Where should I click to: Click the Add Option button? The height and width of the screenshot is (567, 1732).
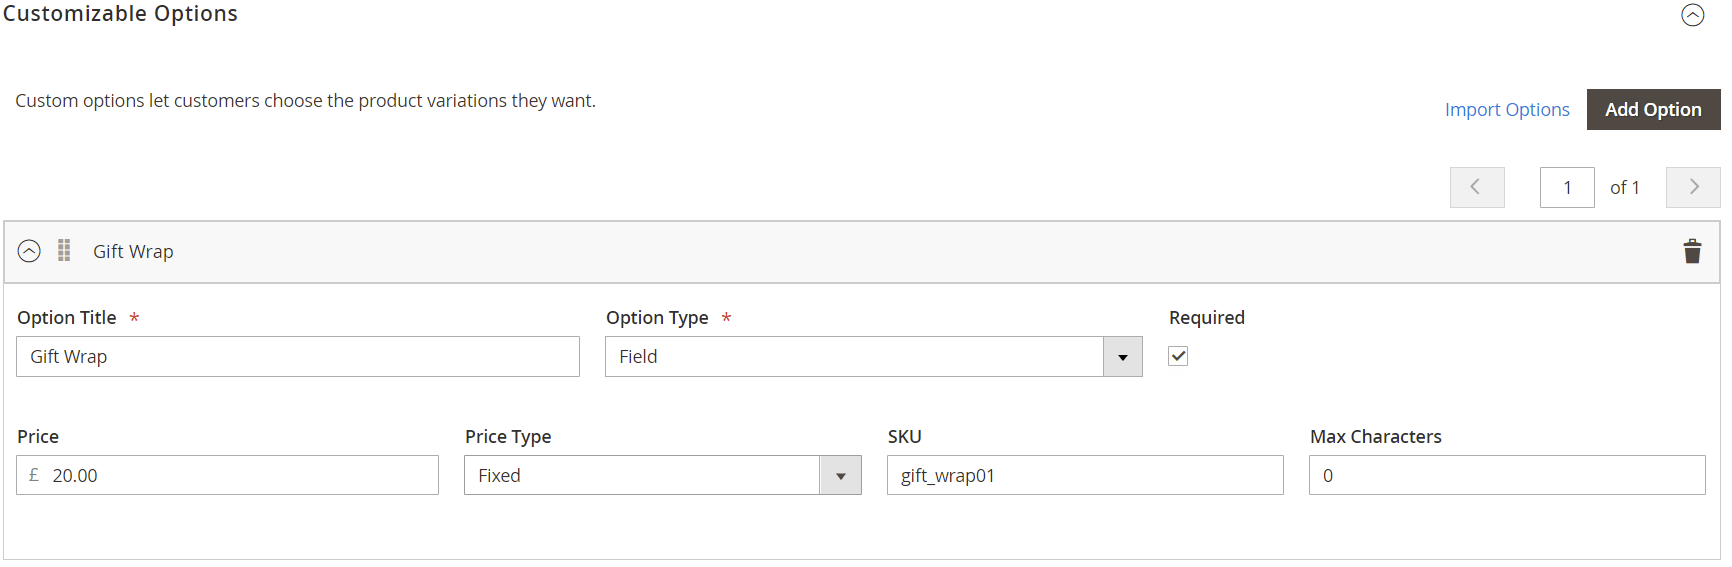coord(1652,109)
